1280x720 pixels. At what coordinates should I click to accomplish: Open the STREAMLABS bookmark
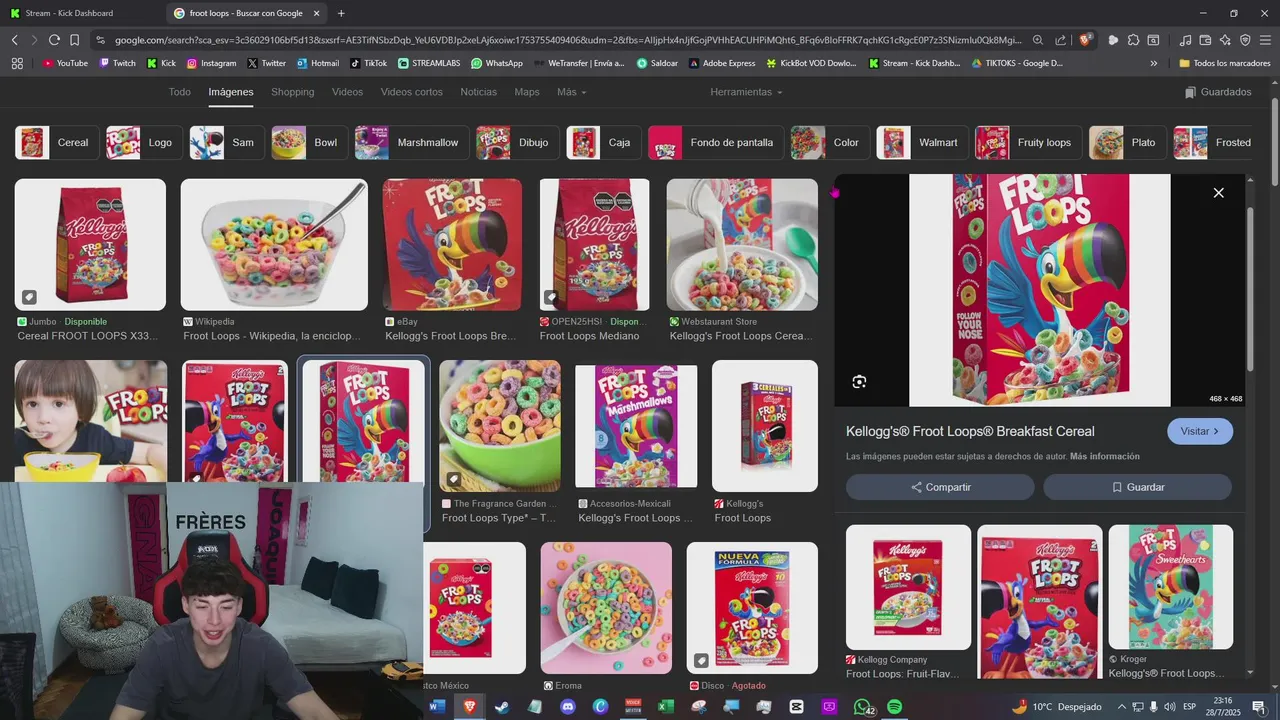[x=428, y=63]
